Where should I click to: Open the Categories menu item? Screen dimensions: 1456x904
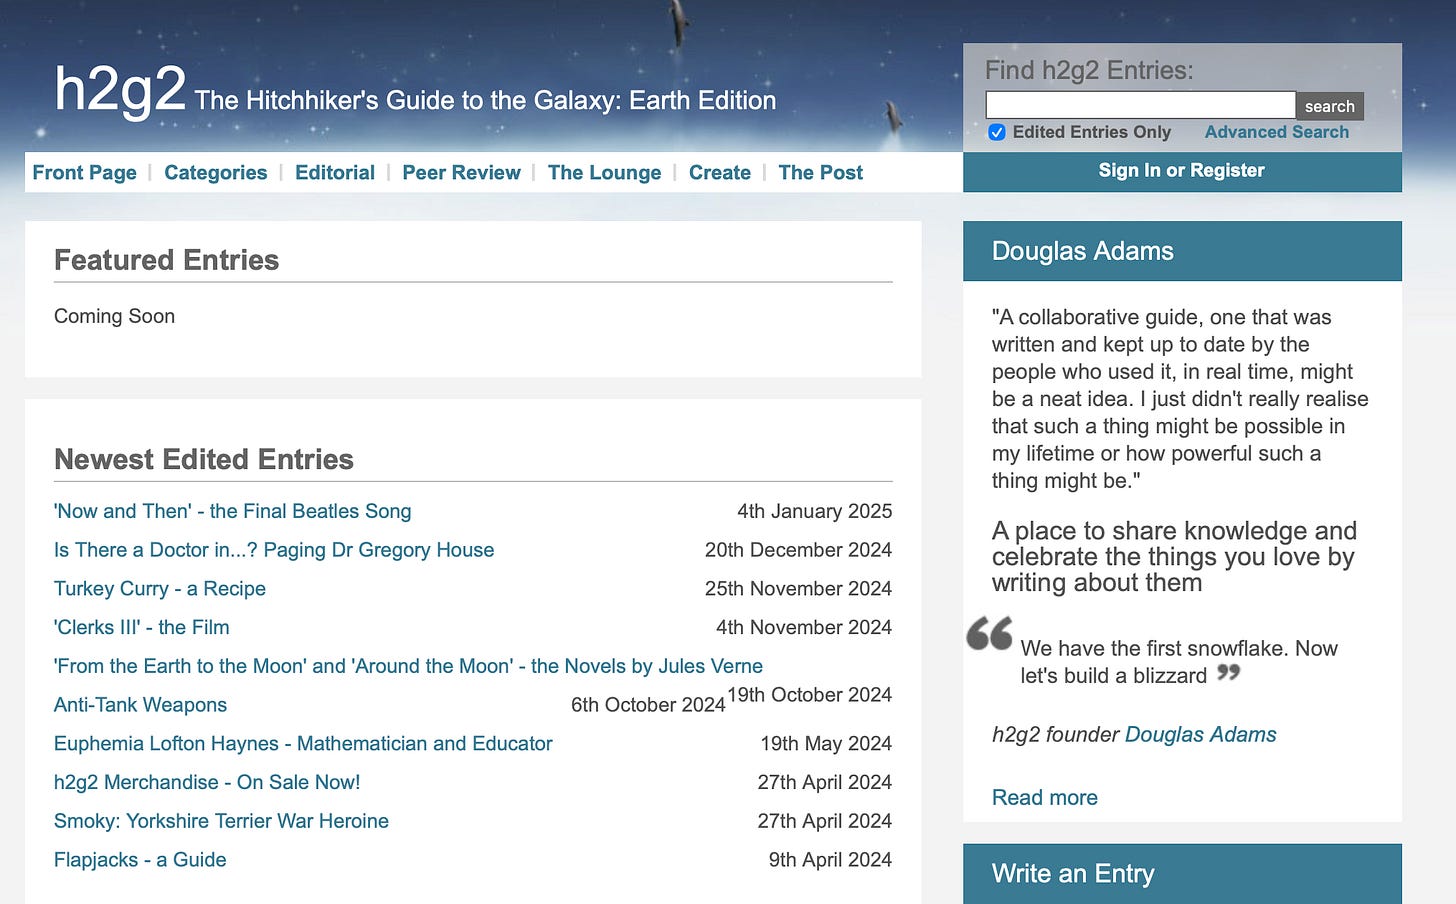tap(216, 172)
